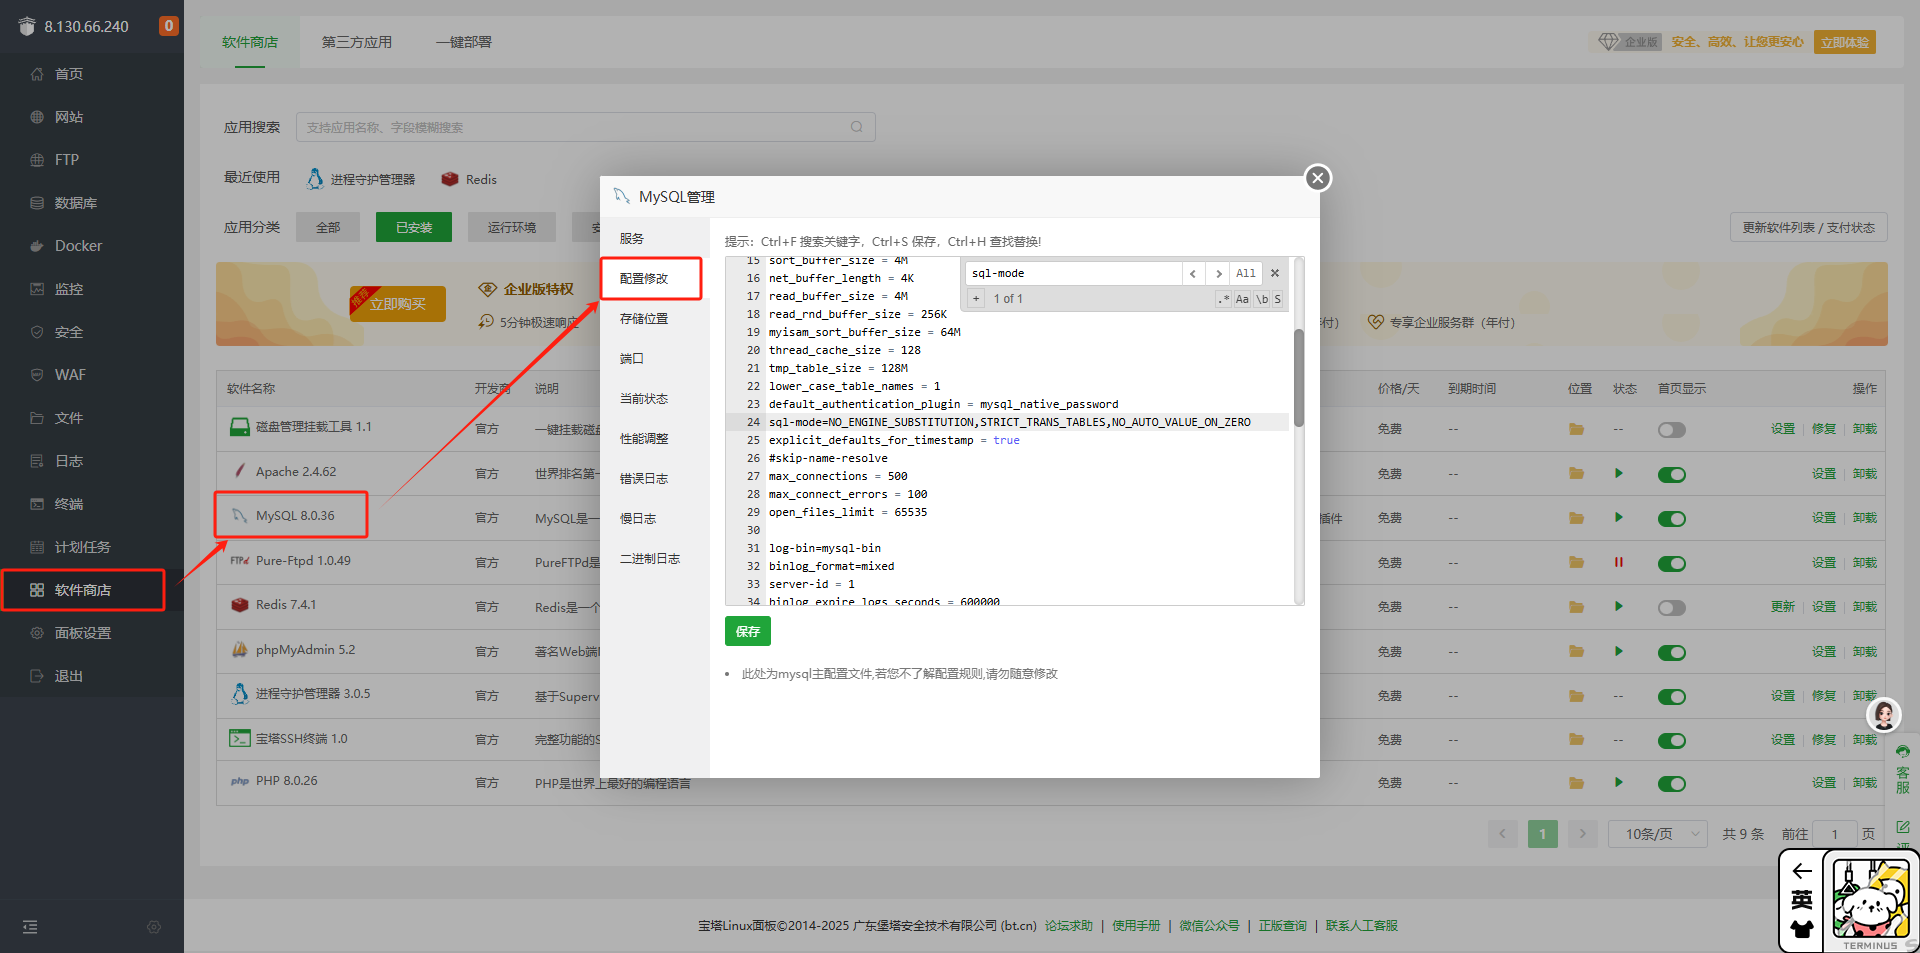Switch to the 性能调整 tab in MySQL管理
Viewport: 1920px width, 953px height.
coord(644,439)
